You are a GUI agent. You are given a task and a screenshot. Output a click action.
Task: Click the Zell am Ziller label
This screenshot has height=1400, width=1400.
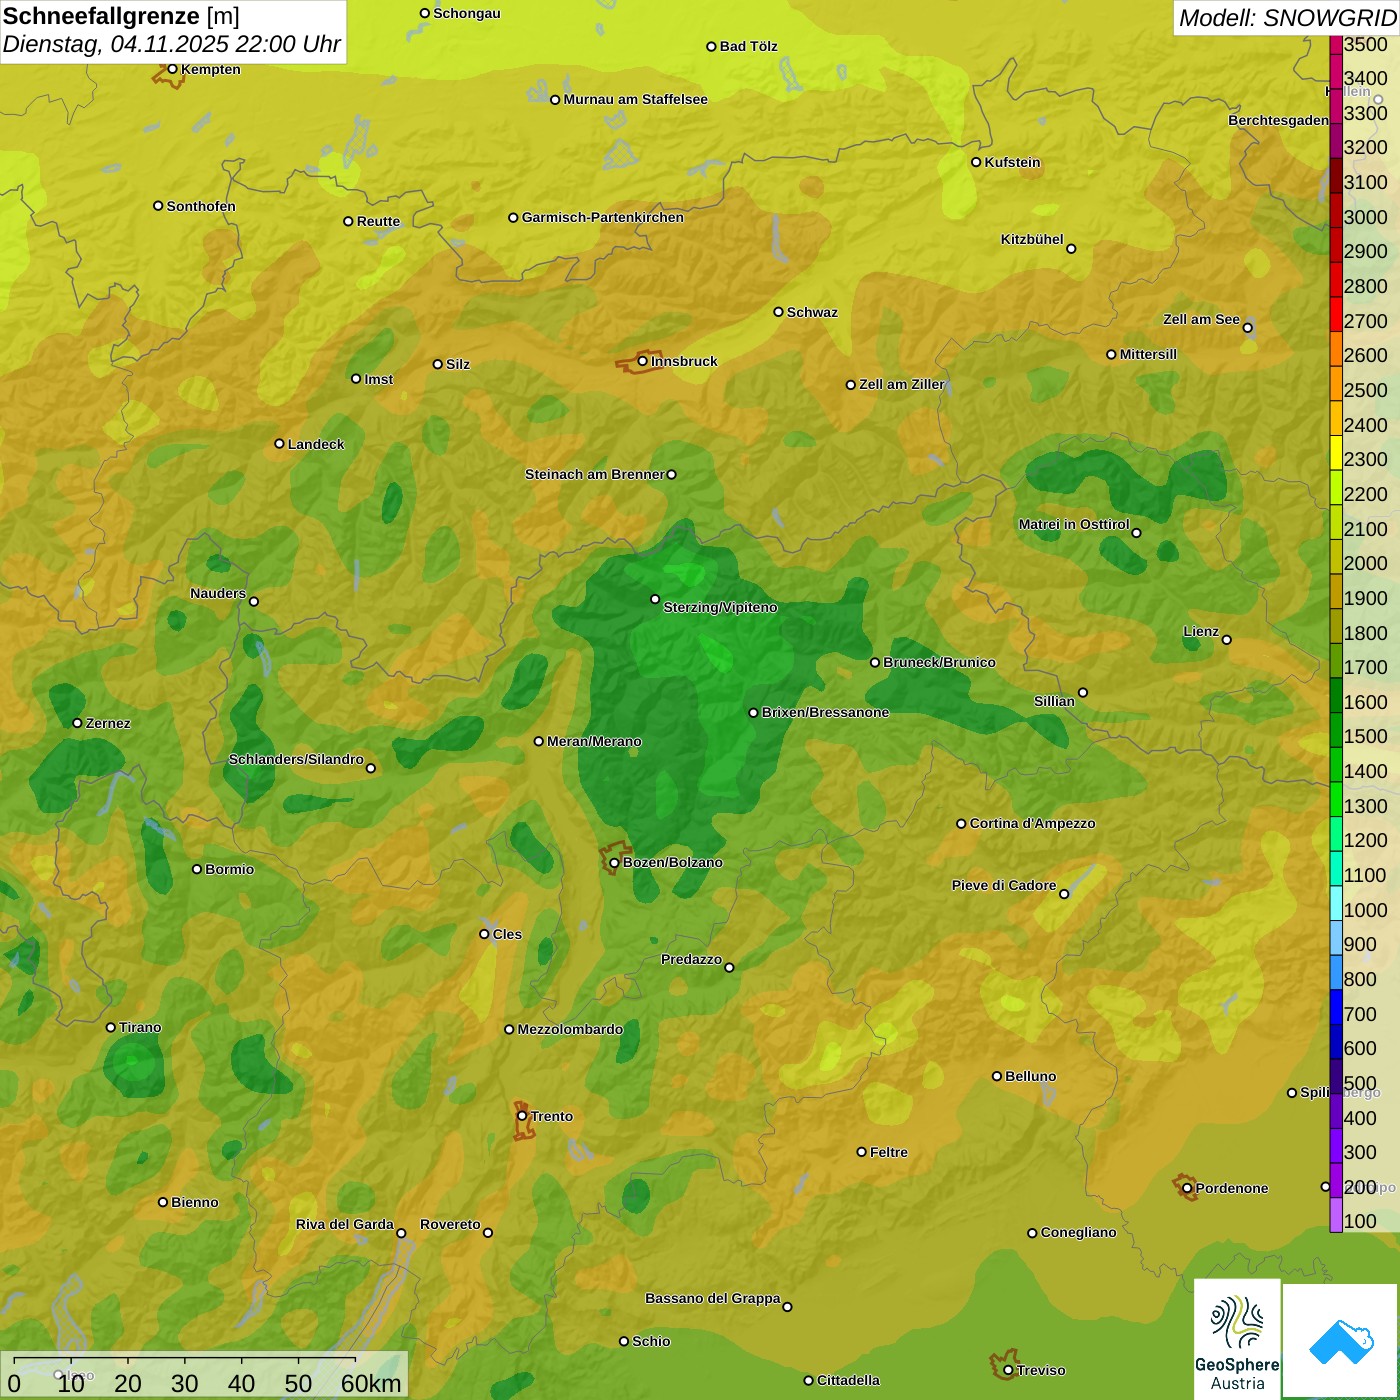pos(901,384)
